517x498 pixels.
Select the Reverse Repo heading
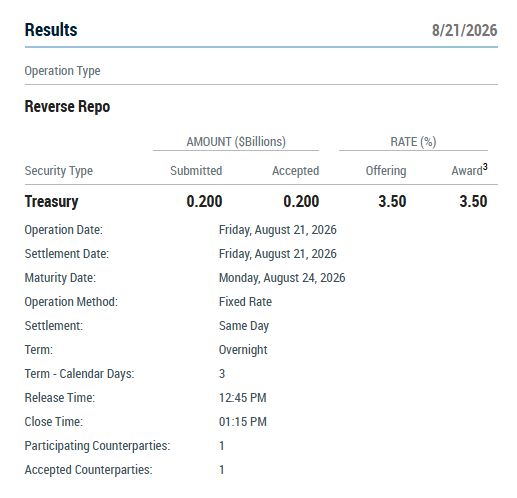click(x=67, y=107)
